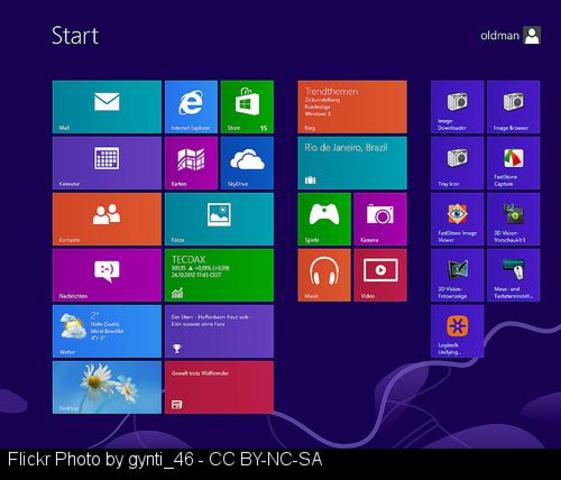Launch 3D Vision Vorschaukit tile

513,219
